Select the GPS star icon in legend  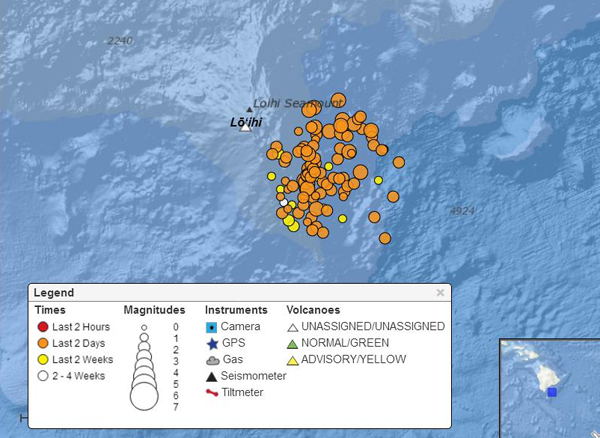(211, 343)
